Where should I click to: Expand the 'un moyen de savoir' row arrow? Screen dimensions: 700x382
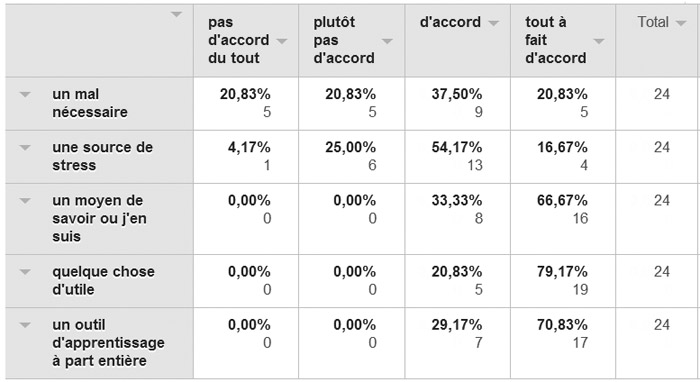point(25,201)
